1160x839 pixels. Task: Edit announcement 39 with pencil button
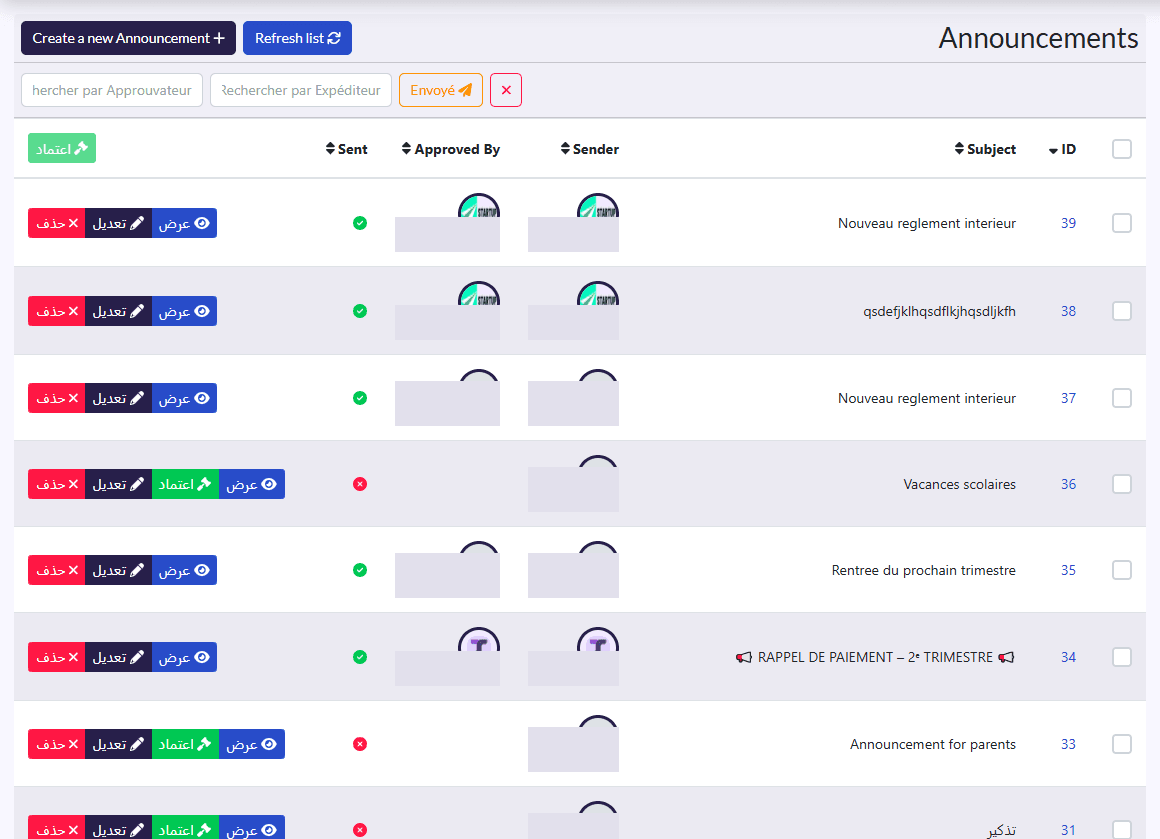click(x=118, y=223)
